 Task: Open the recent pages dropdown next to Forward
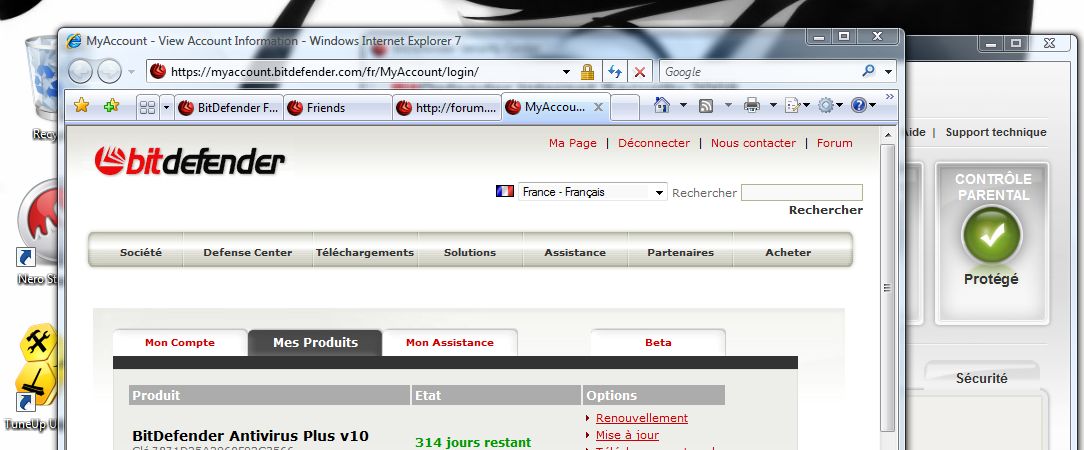pyautogui.click(x=131, y=72)
